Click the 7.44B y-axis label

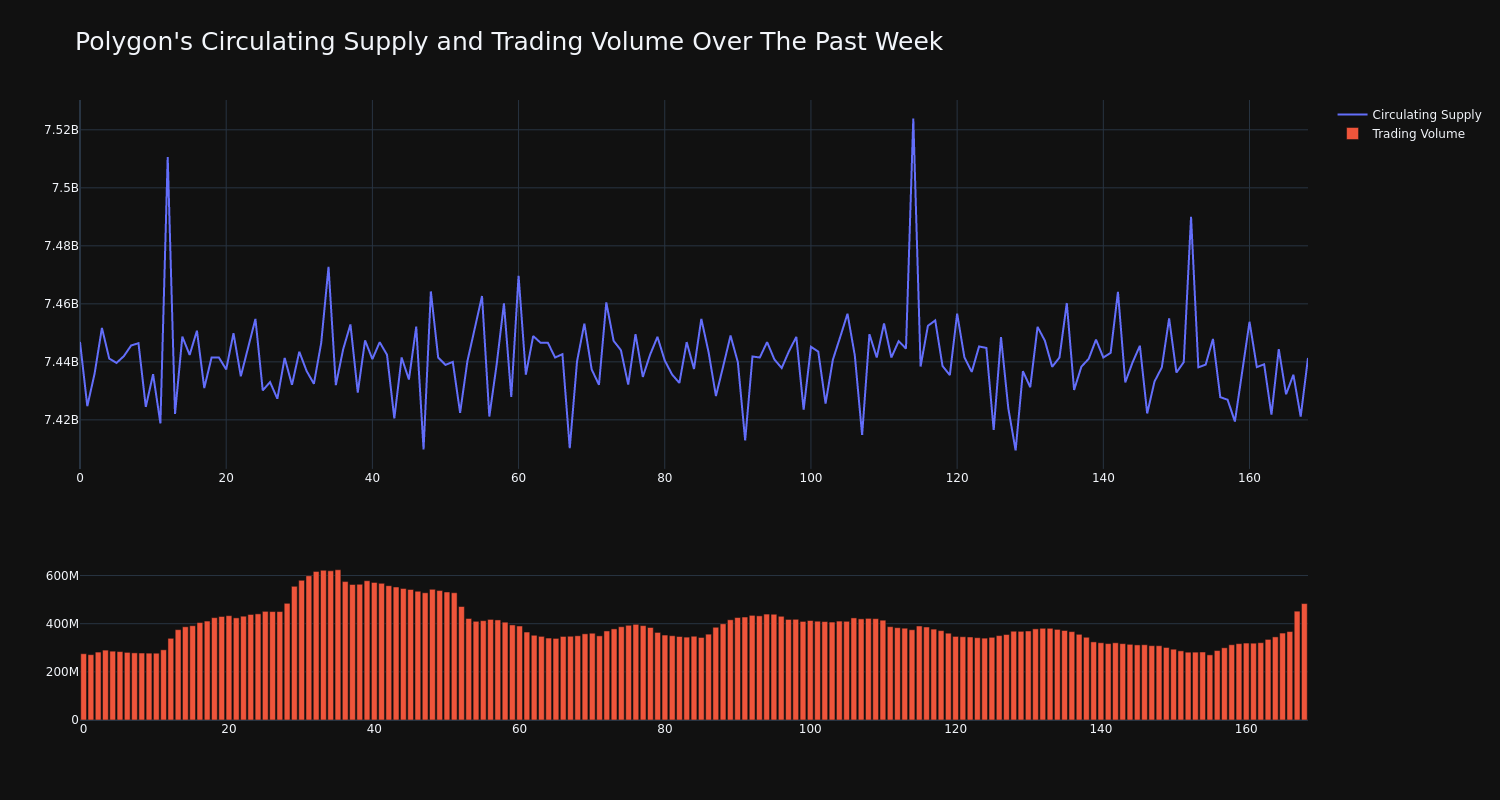coord(61,362)
